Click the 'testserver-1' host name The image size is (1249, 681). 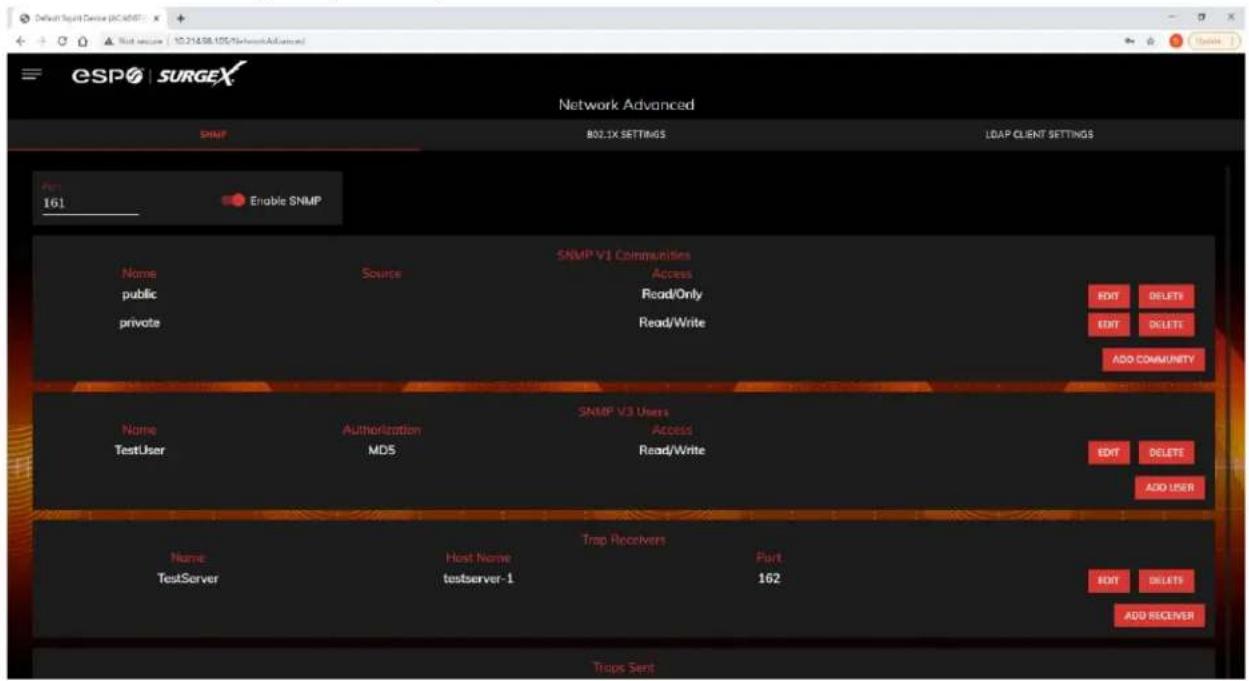click(x=478, y=579)
